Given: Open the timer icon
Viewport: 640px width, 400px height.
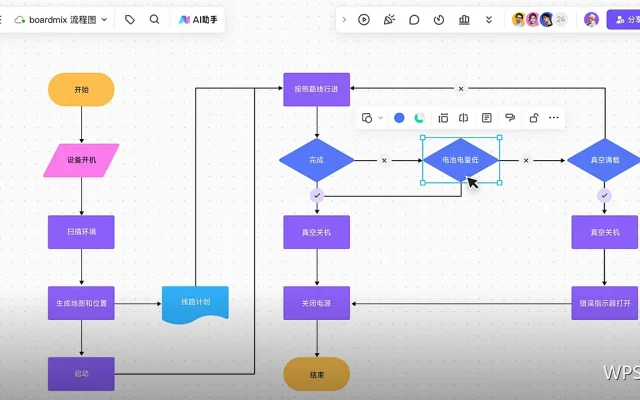Looking at the screenshot, I should 439,20.
